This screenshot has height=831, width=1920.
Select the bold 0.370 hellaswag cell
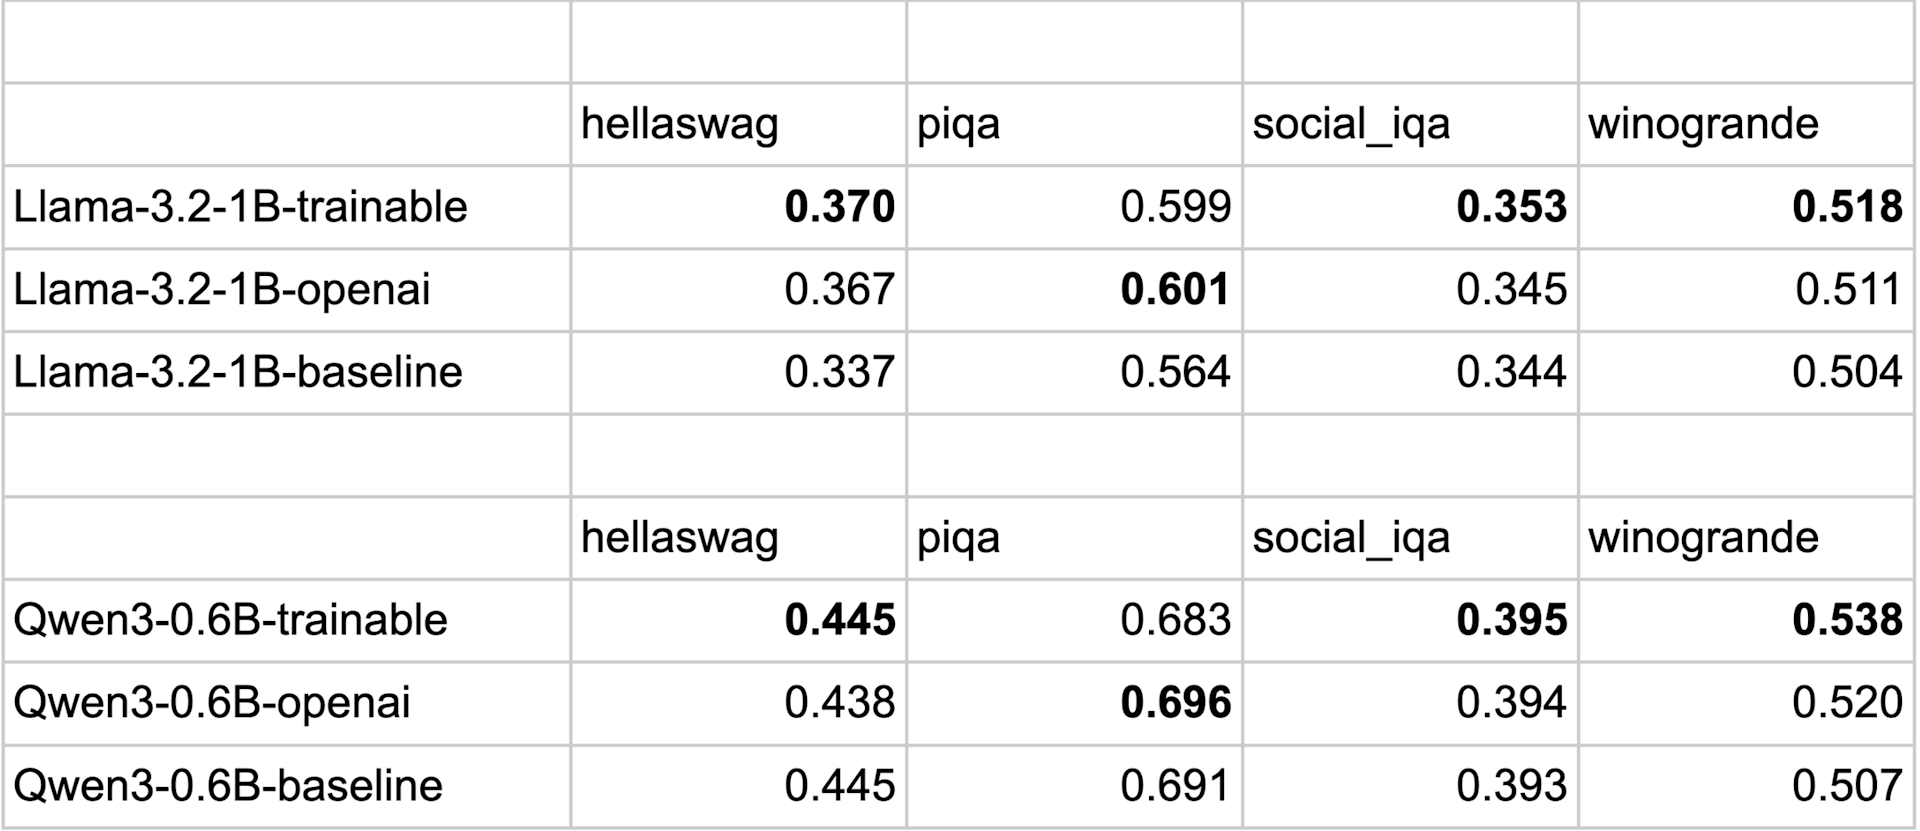(x=839, y=207)
